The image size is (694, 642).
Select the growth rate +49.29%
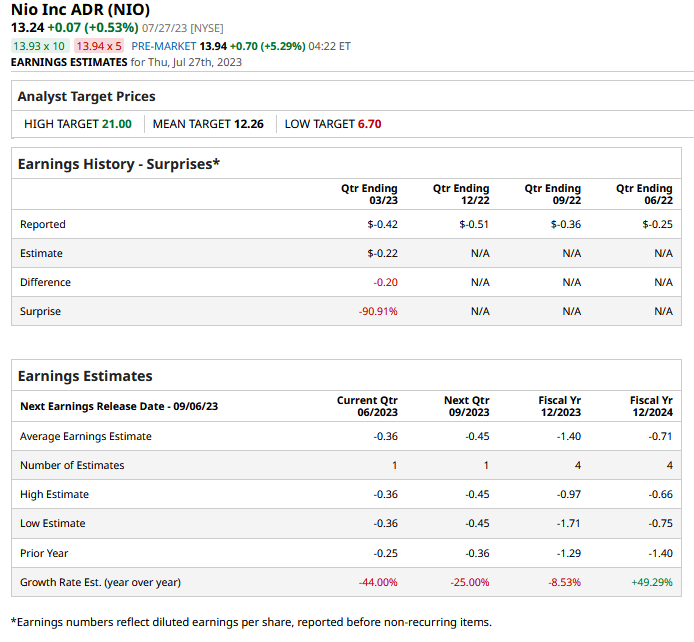(x=652, y=582)
